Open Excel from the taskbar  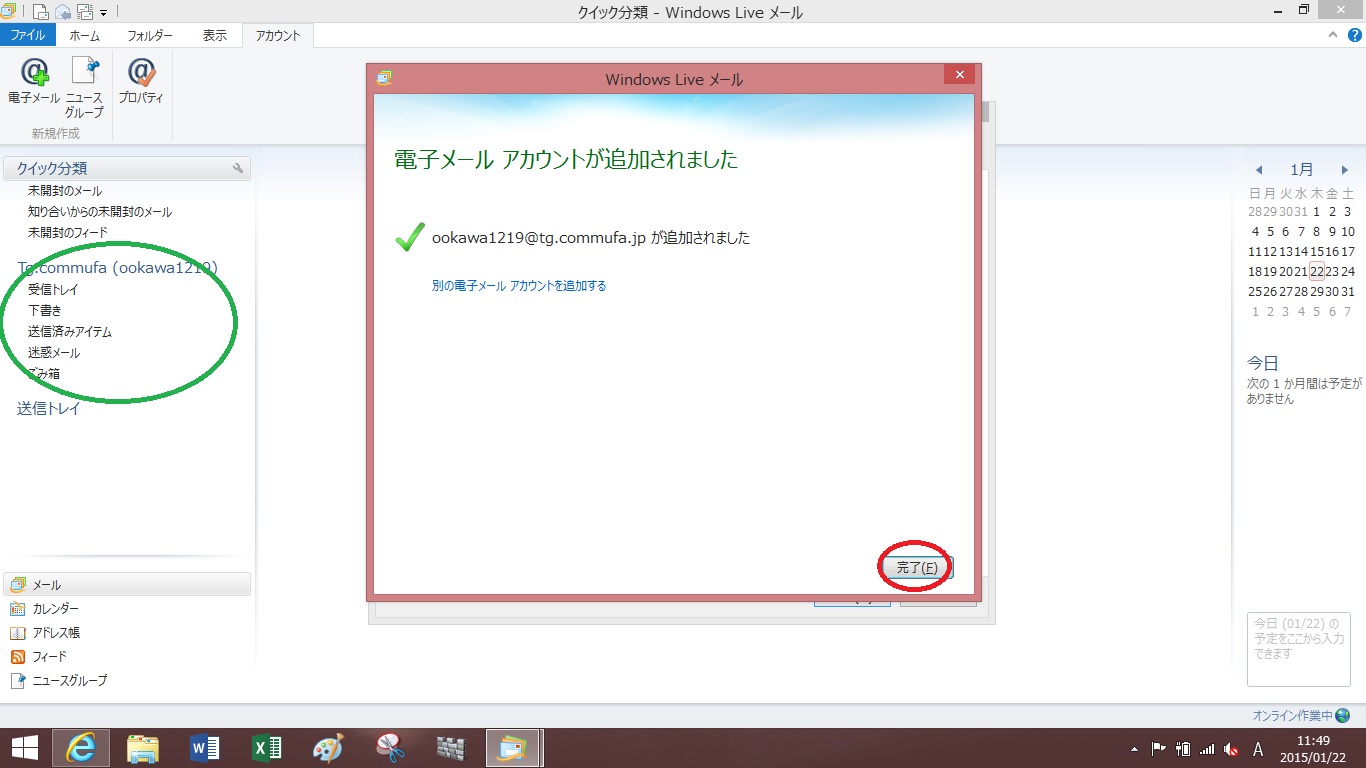[x=266, y=747]
